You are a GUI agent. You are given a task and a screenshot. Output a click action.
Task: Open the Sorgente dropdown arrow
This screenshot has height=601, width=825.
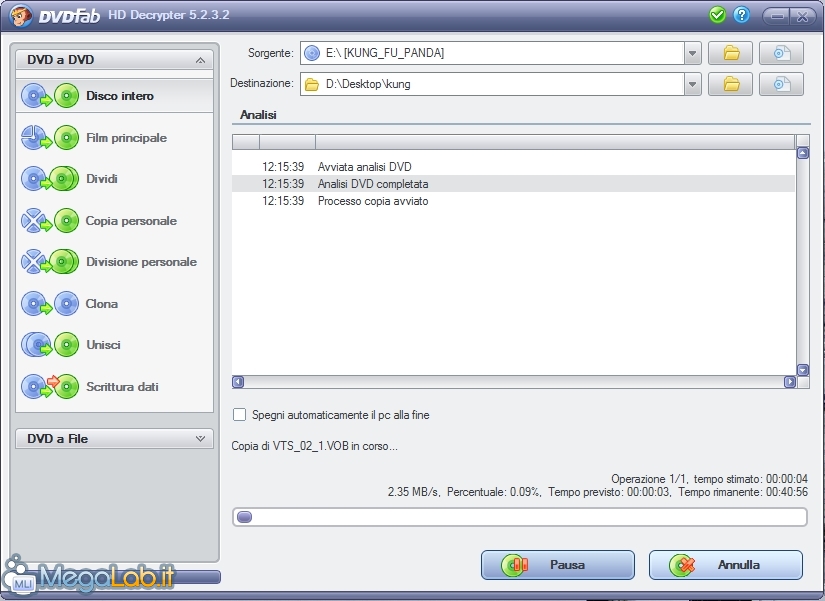[x=693, y=53]
